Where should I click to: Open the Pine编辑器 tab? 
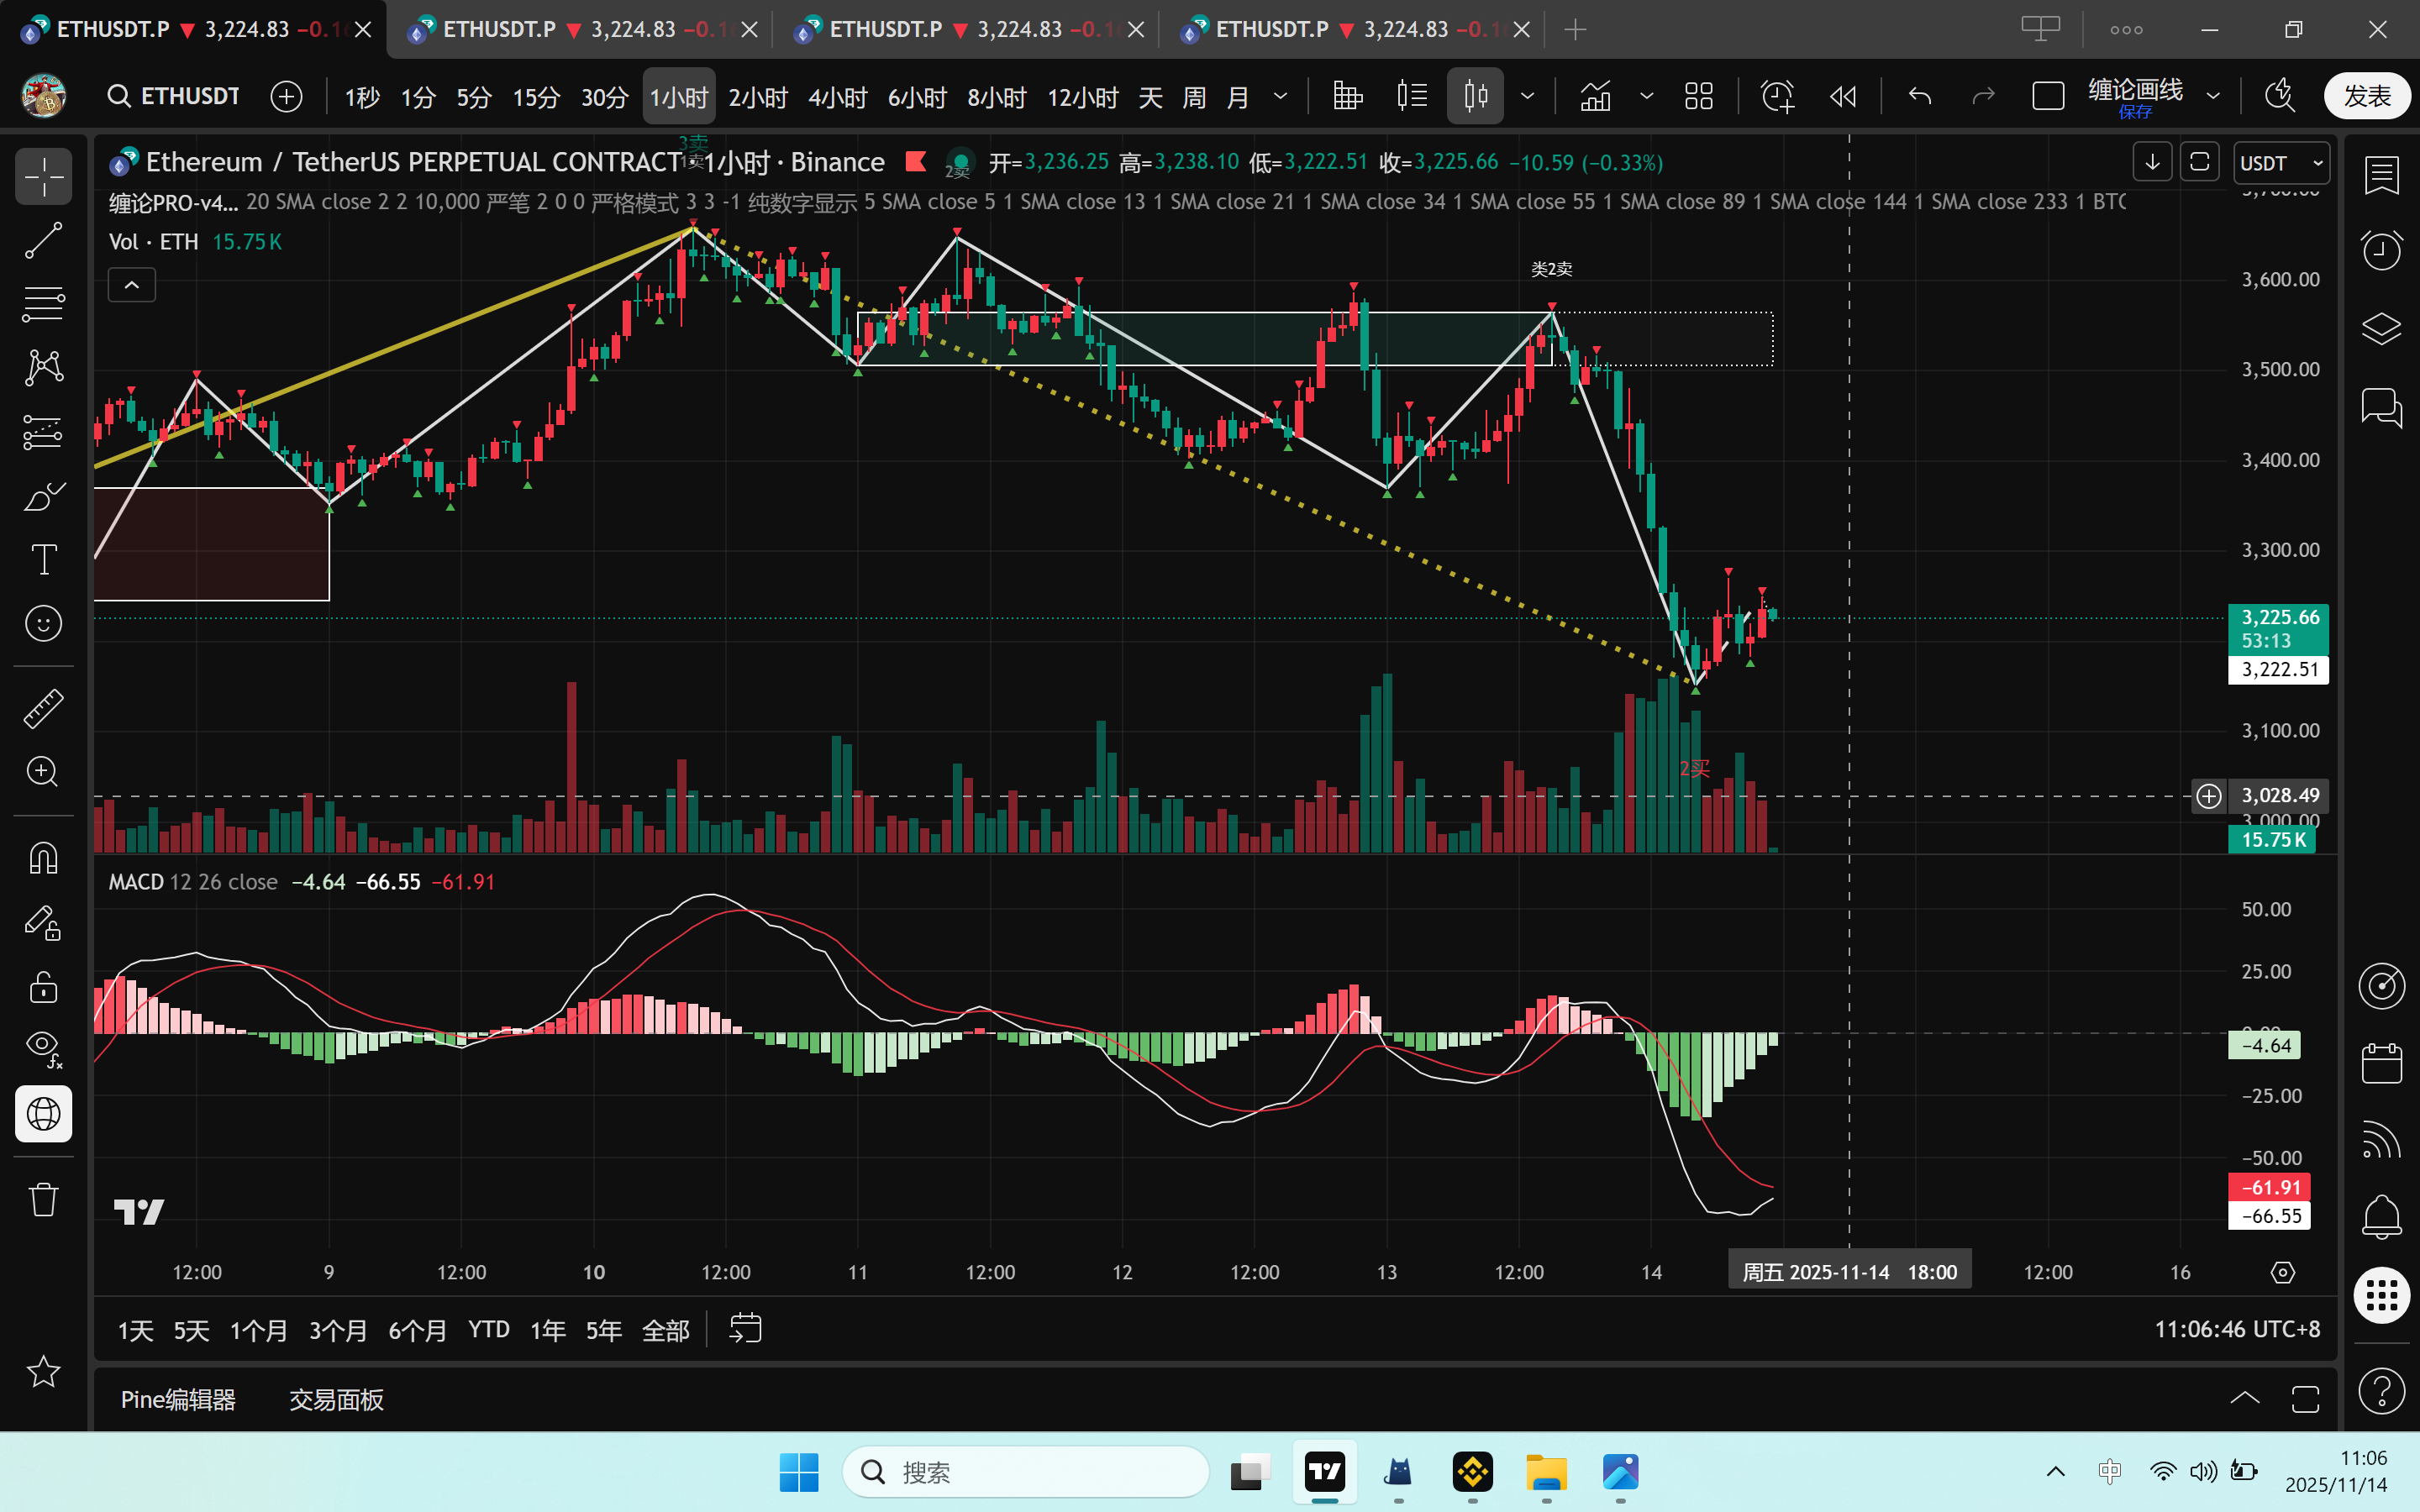pyautogui.click(x=178, y=1399)
